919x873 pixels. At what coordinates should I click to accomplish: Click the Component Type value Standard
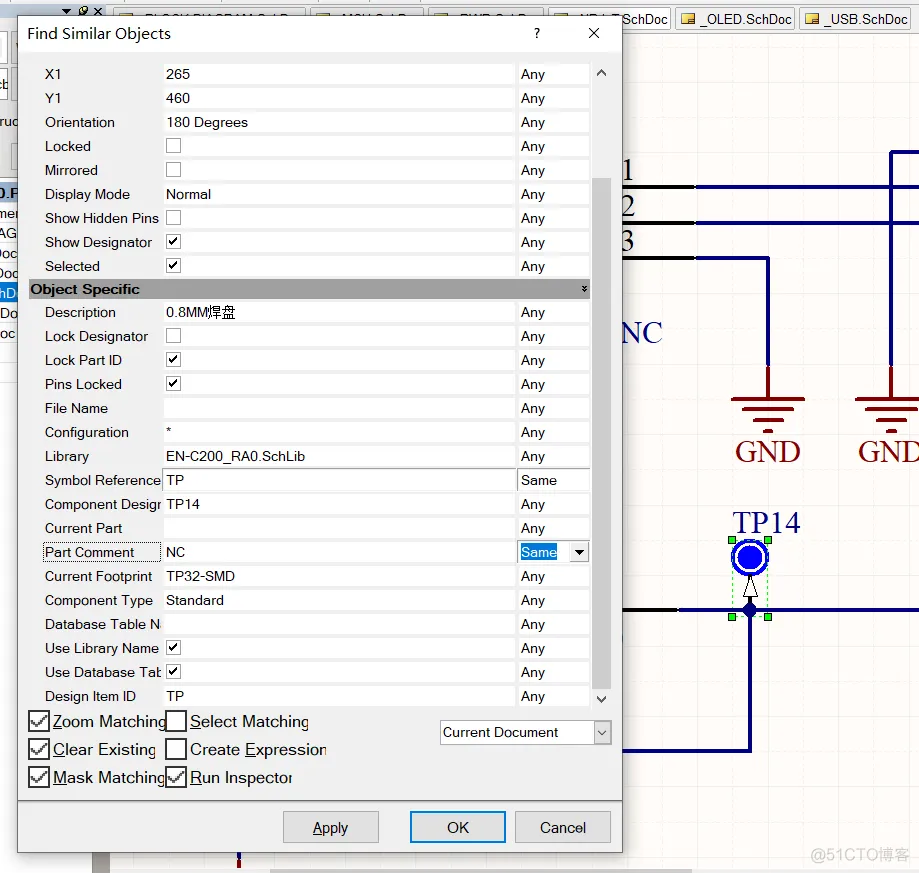pyautogui.click(x=339, y=601)
